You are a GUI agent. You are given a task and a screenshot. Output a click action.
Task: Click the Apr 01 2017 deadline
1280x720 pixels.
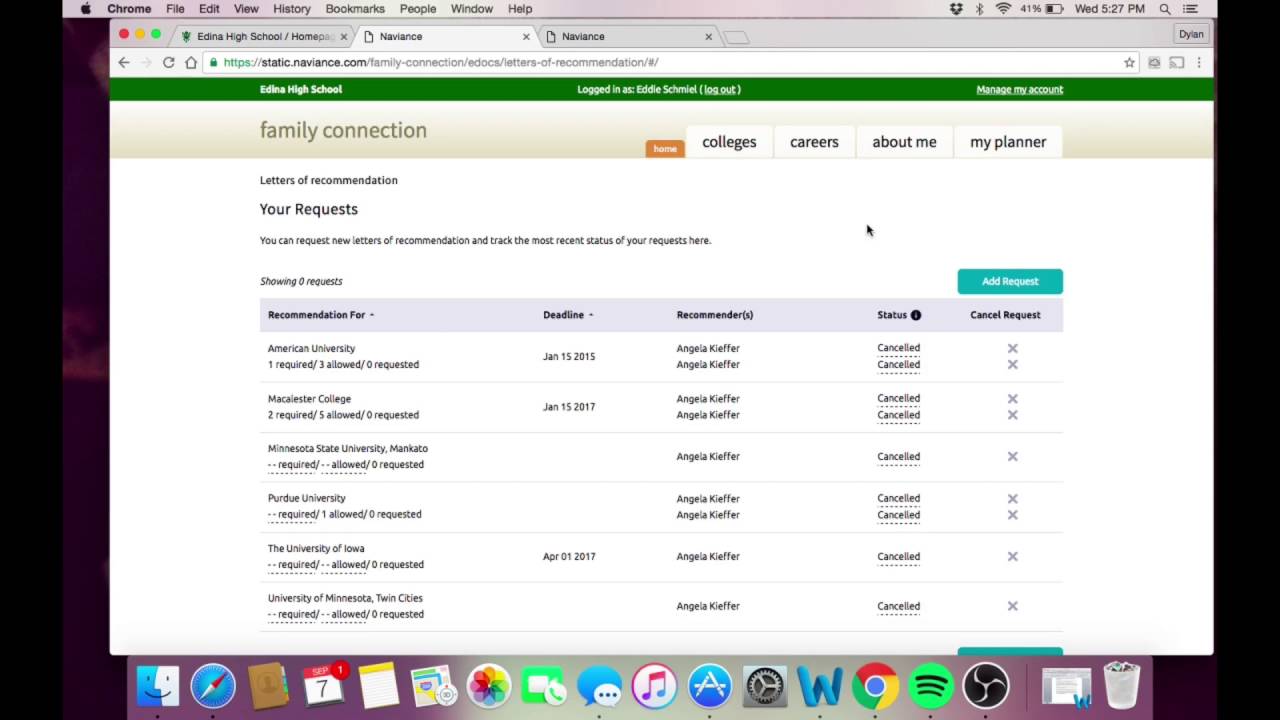point(569,556)
